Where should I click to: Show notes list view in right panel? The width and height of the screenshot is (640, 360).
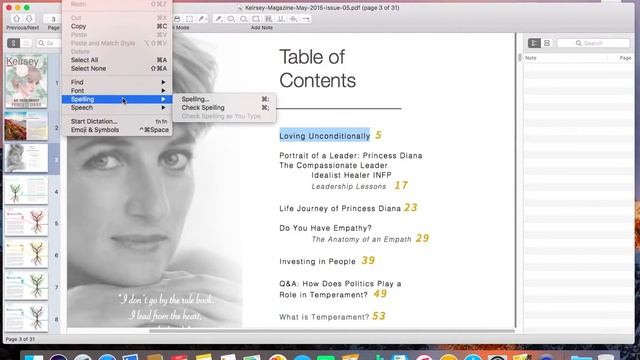(534, 43)
